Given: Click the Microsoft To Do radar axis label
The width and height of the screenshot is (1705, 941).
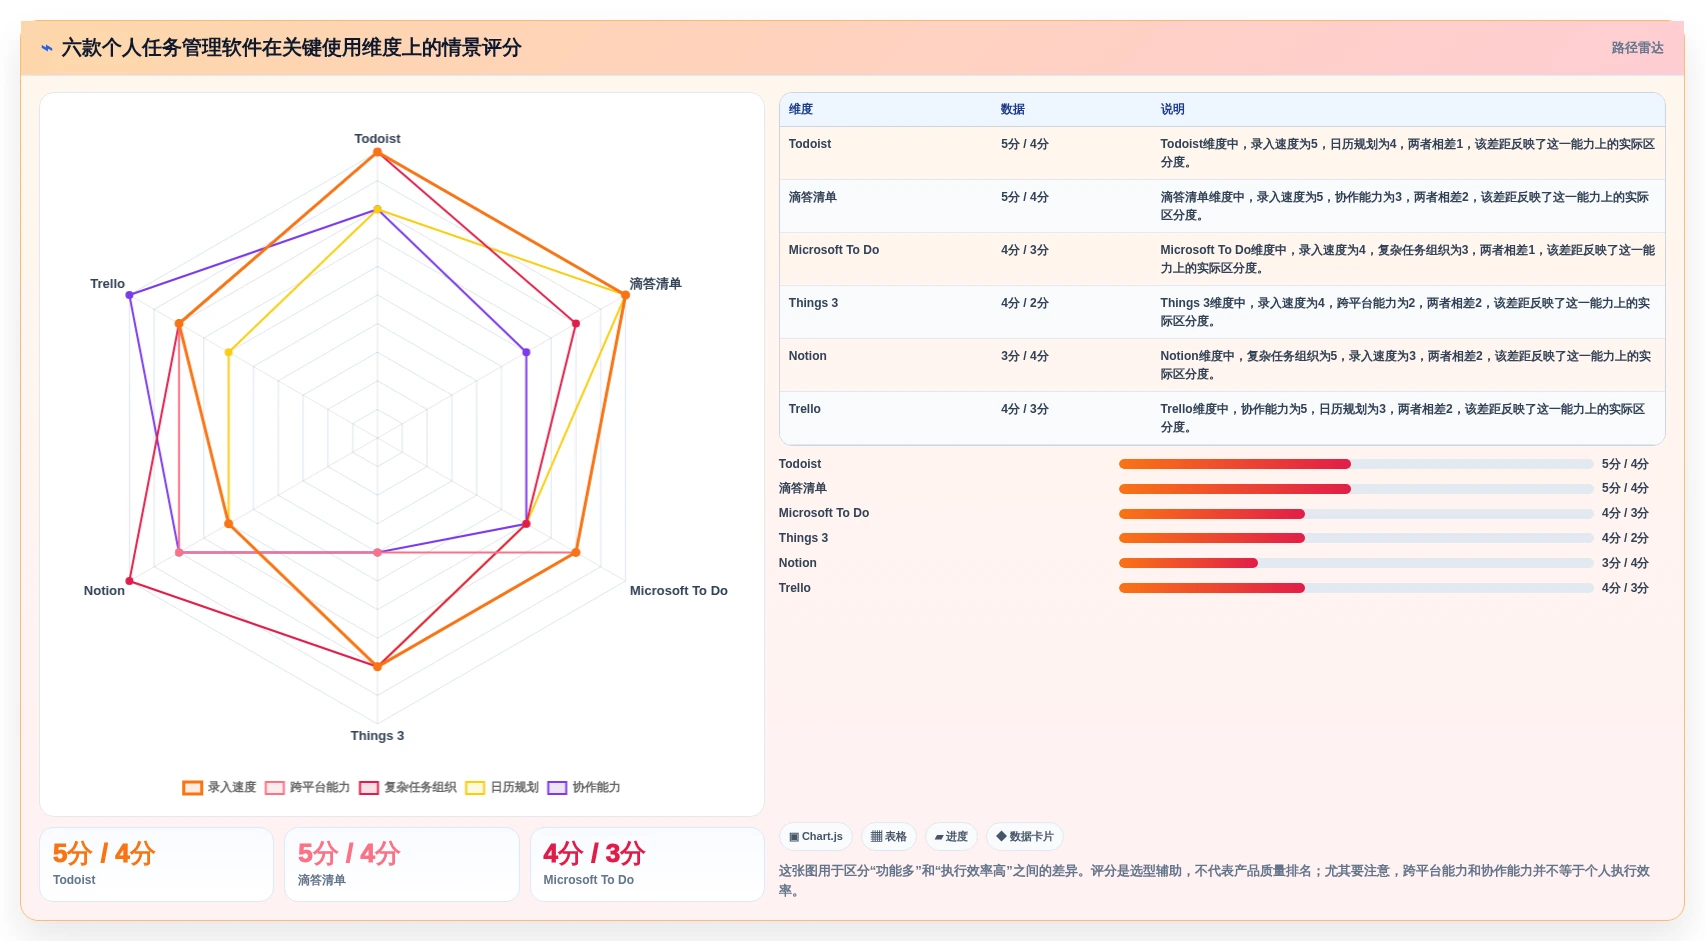Looking at the screenshot, I should click(x=679, y=591).
